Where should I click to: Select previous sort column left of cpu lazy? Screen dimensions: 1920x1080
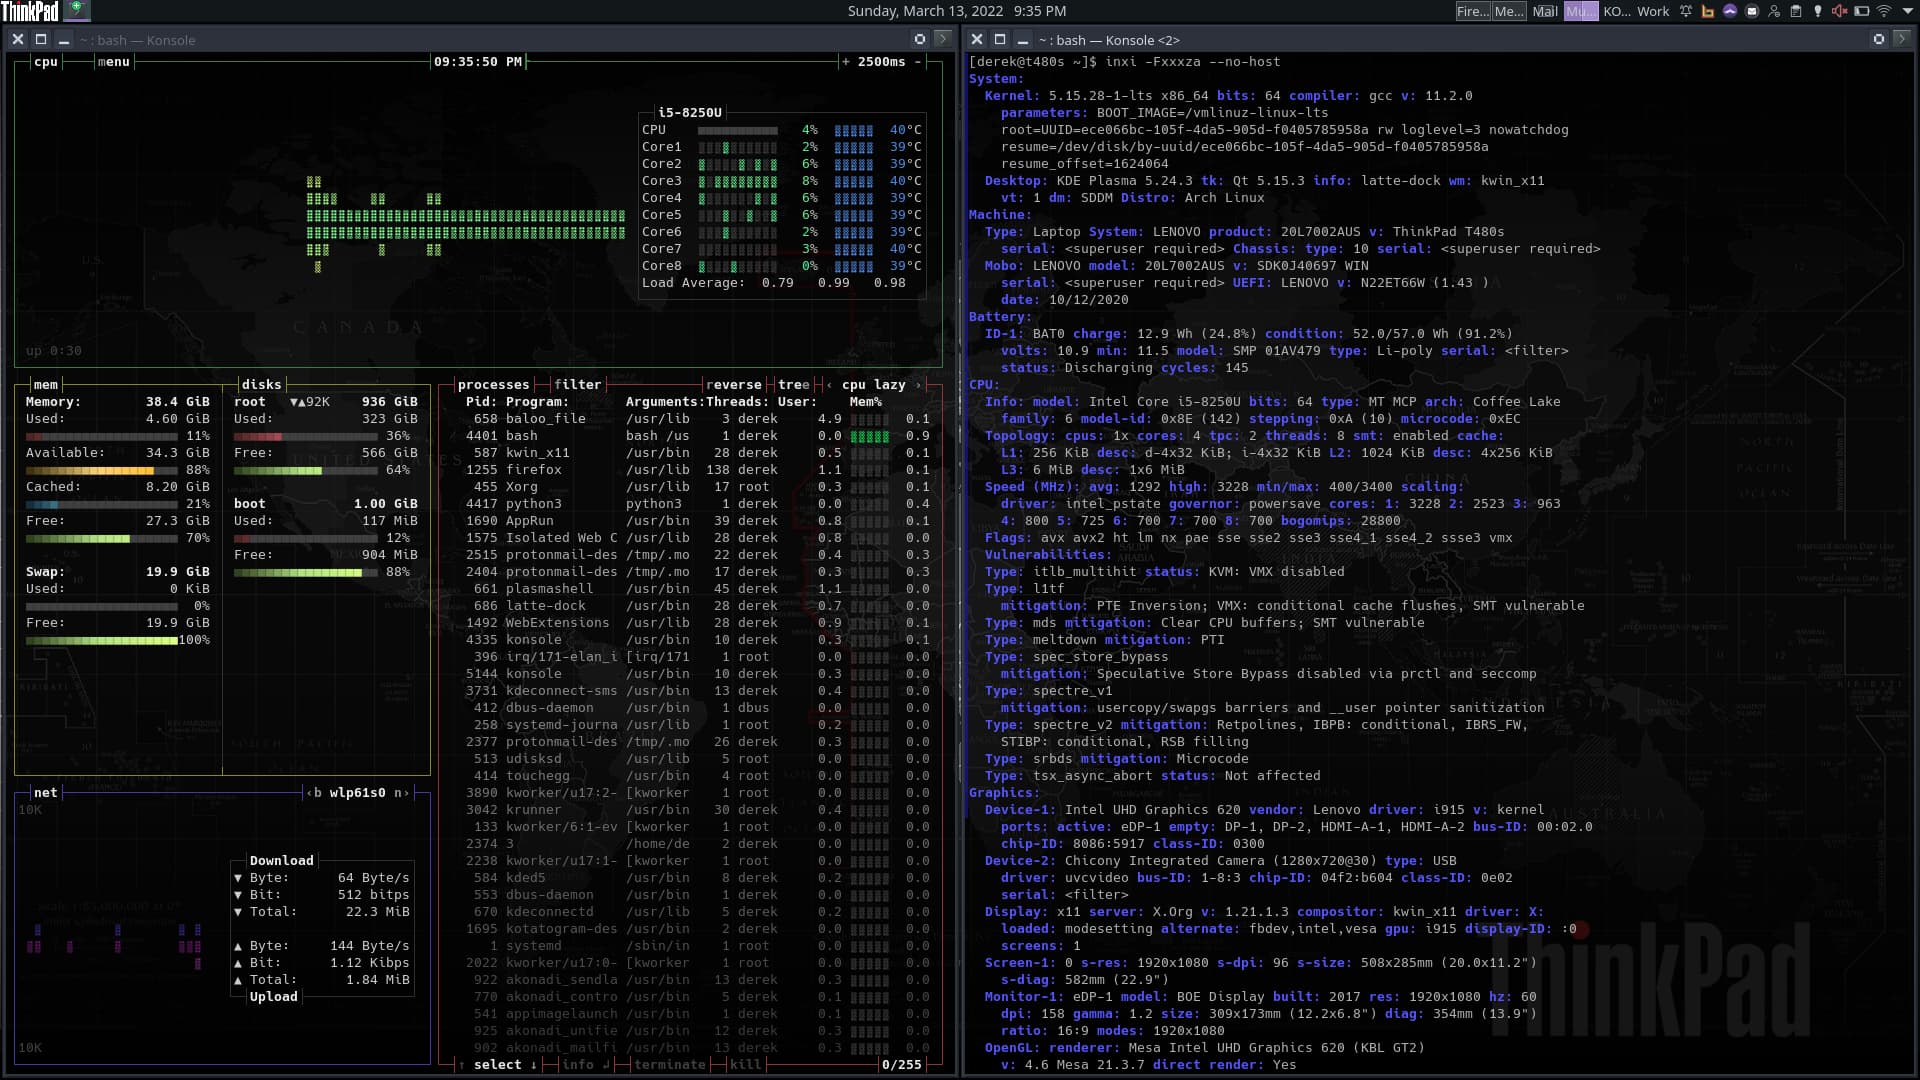click(x=829, y=385)
